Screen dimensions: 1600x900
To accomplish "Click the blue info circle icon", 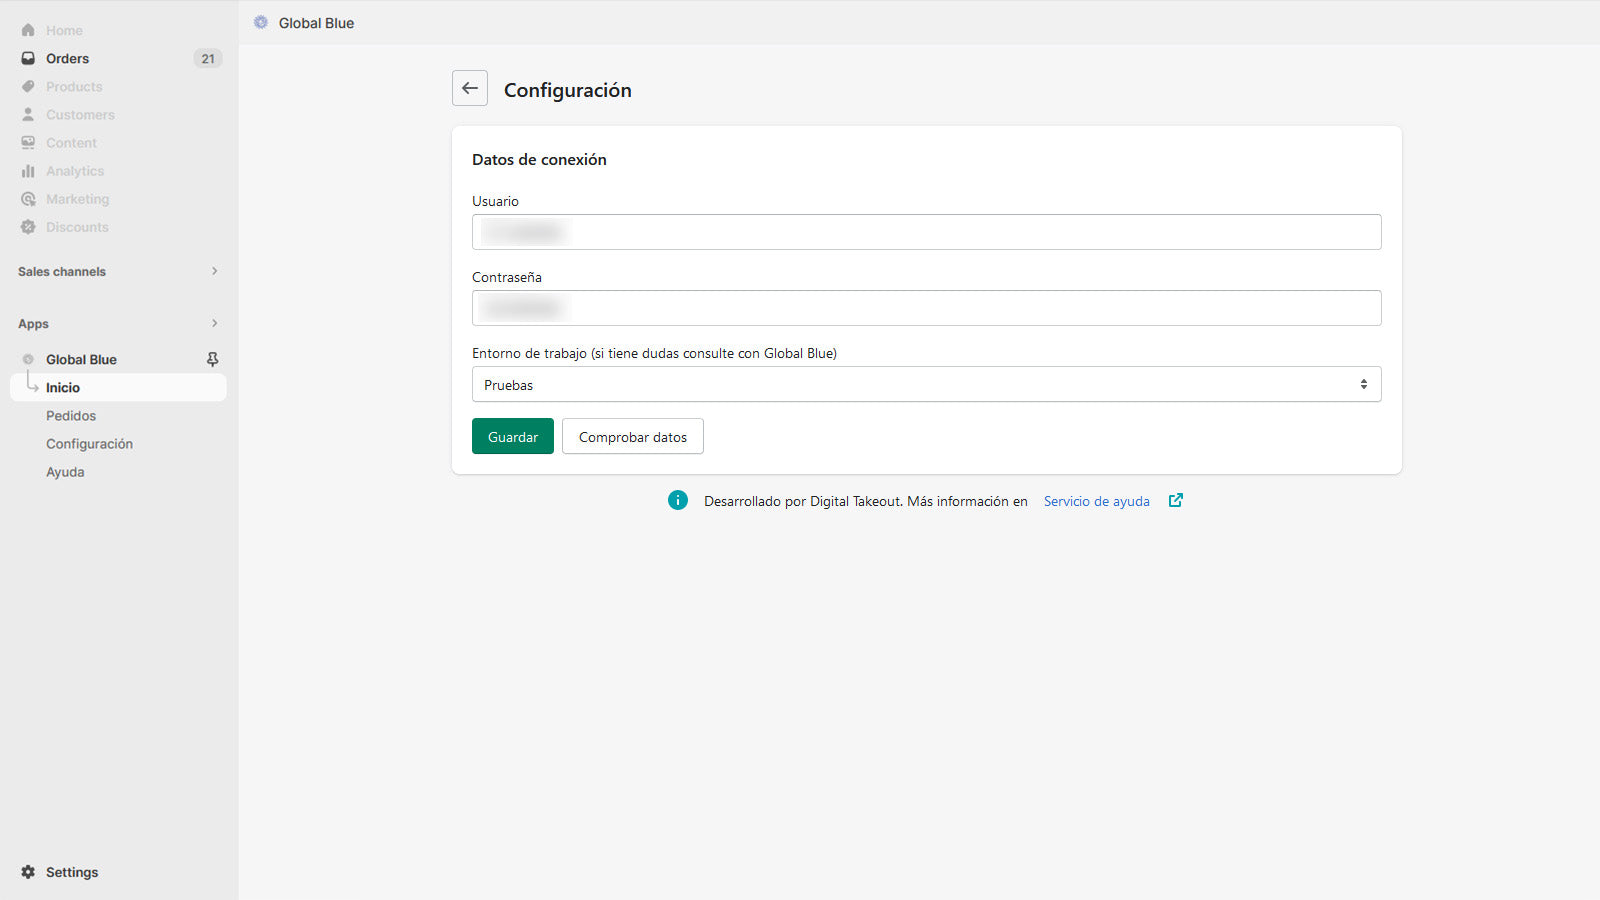I will click(678, 500).
